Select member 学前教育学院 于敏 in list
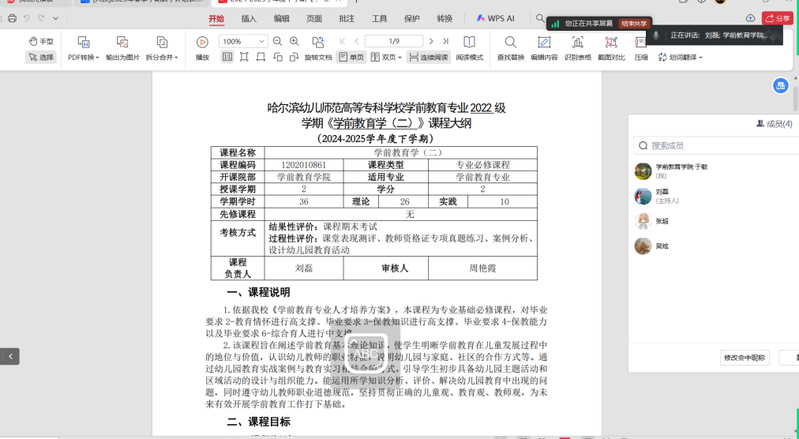799x439 pixels. (713, 171)
